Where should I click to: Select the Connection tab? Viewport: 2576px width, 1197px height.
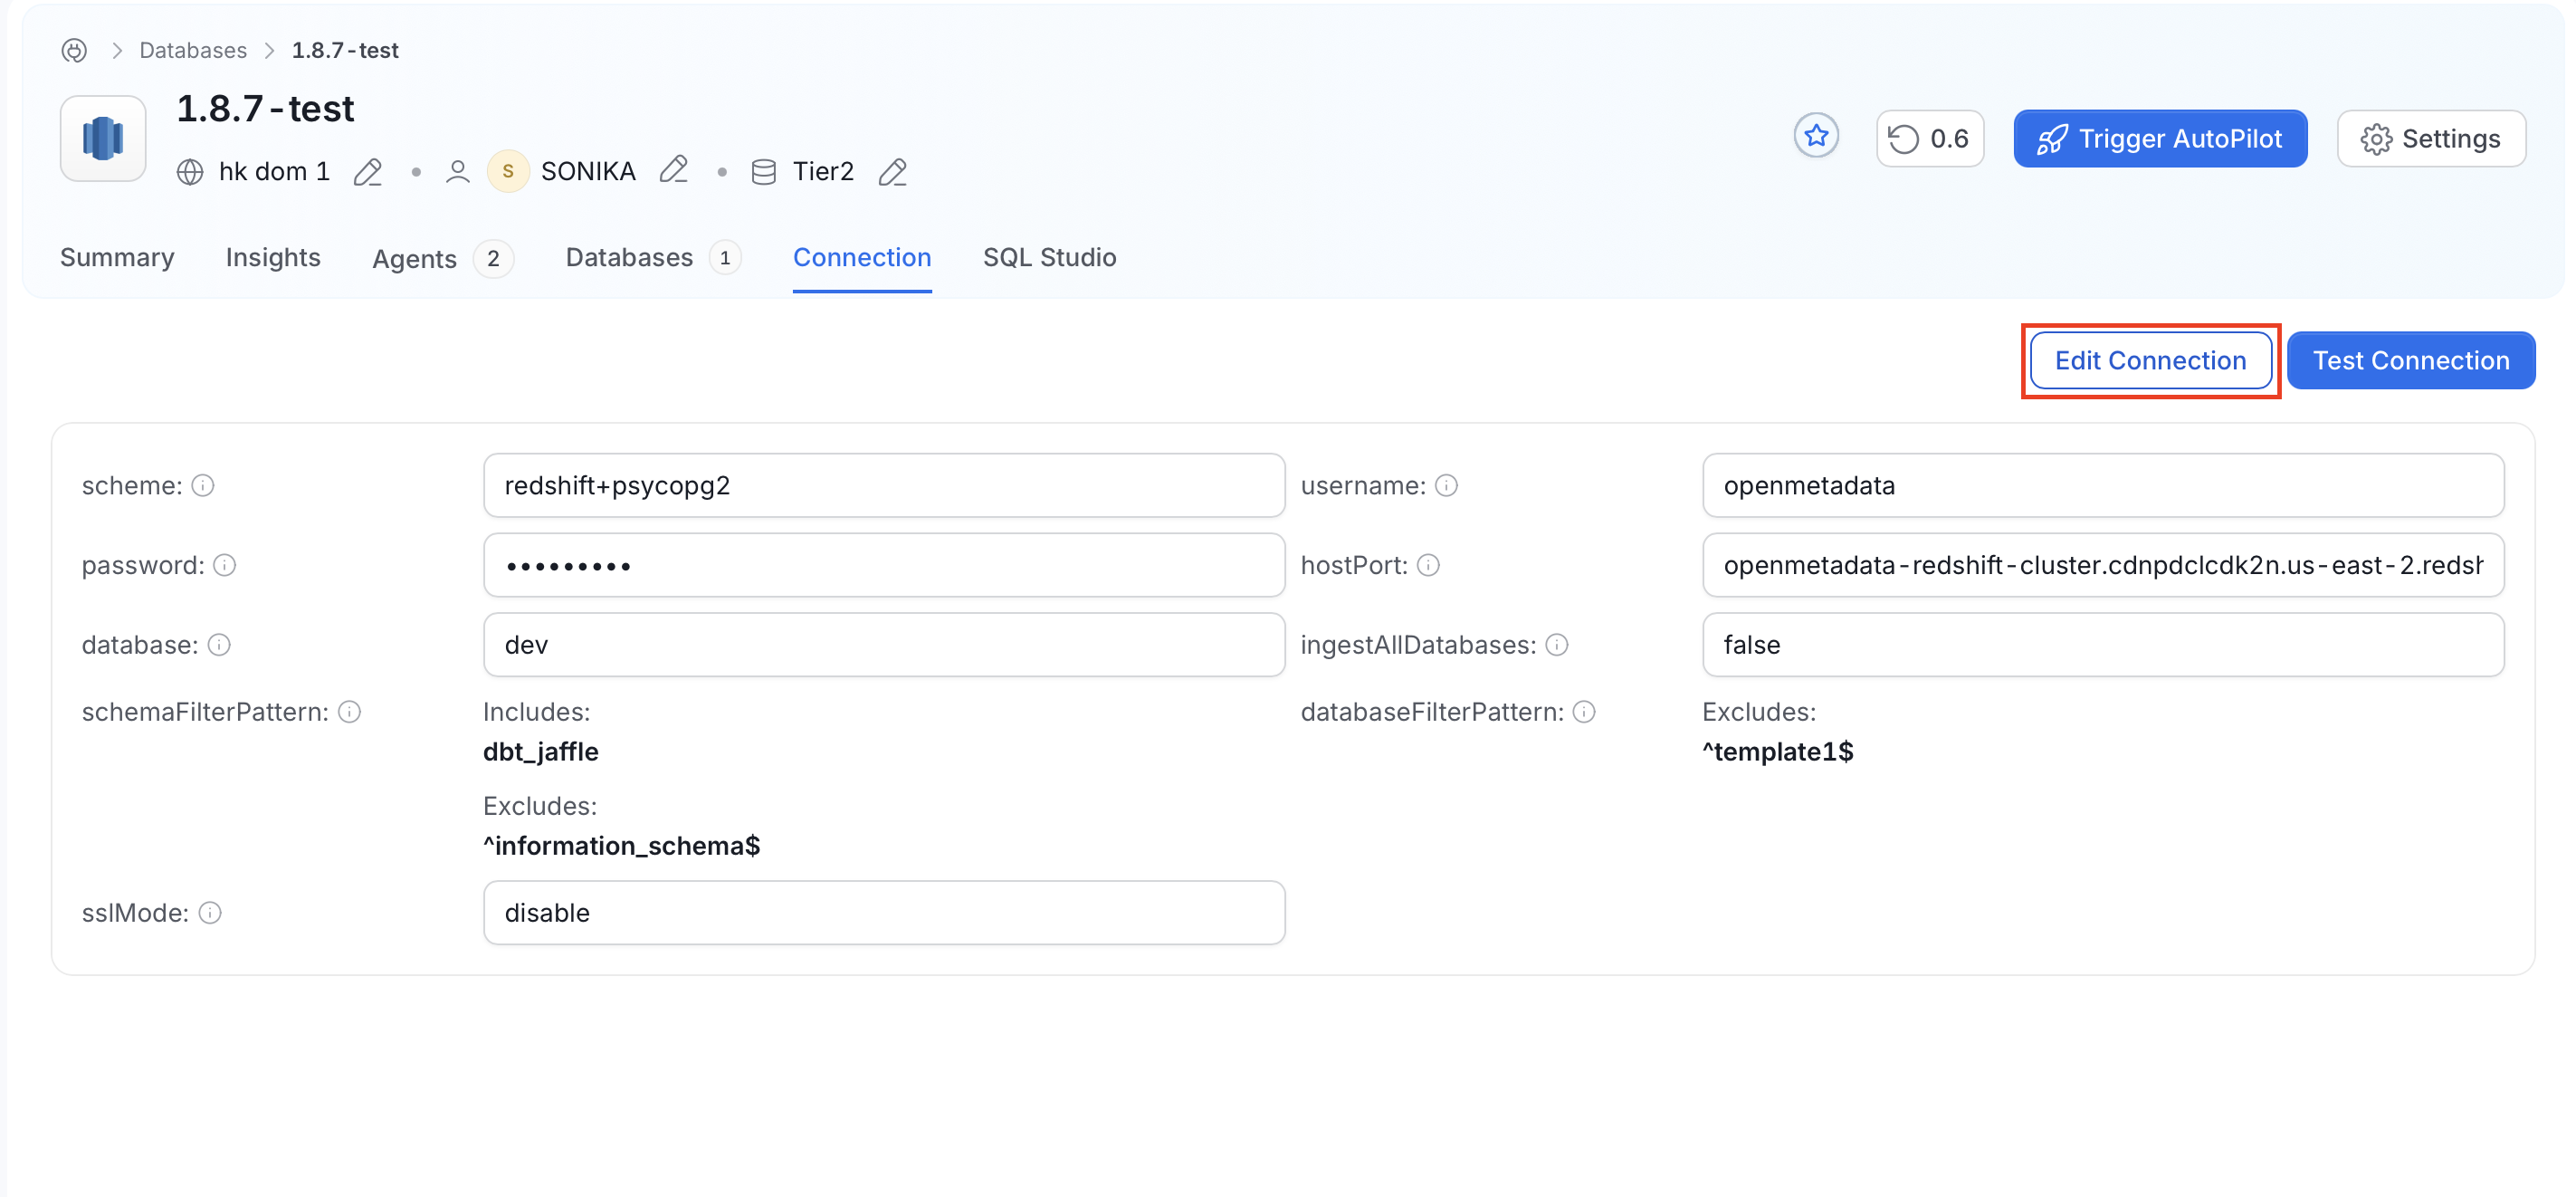[862, 258]
